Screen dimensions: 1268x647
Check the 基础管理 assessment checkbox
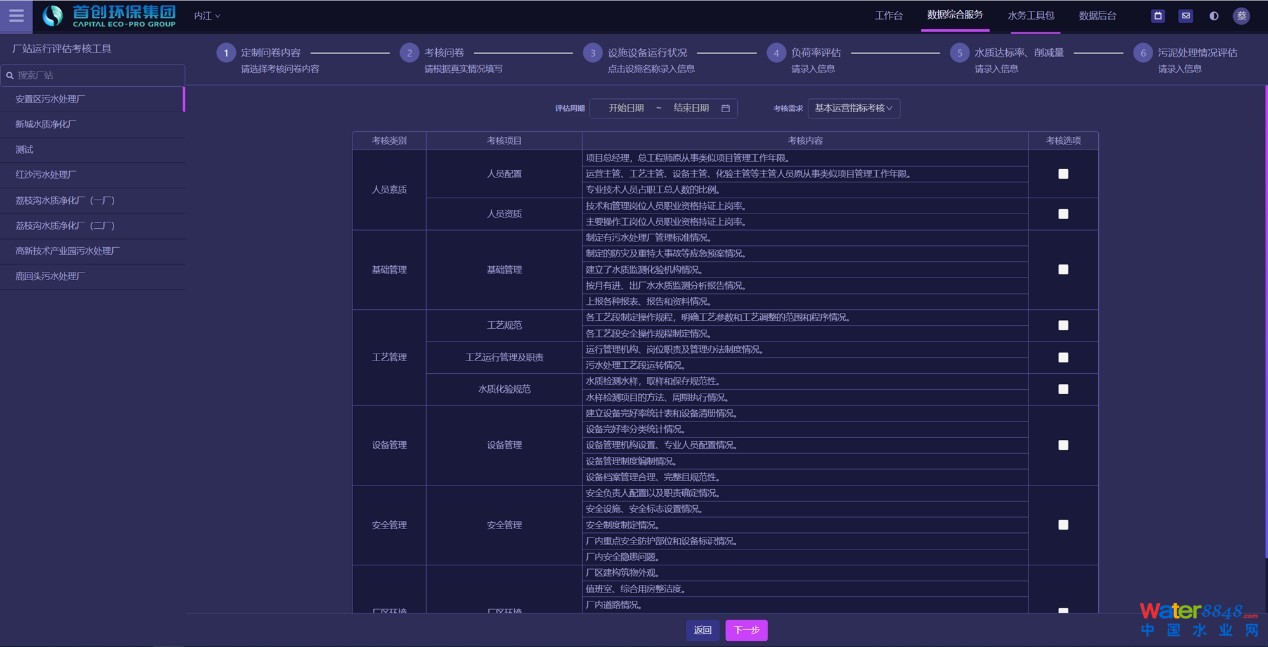click(x=1063, y=270)
